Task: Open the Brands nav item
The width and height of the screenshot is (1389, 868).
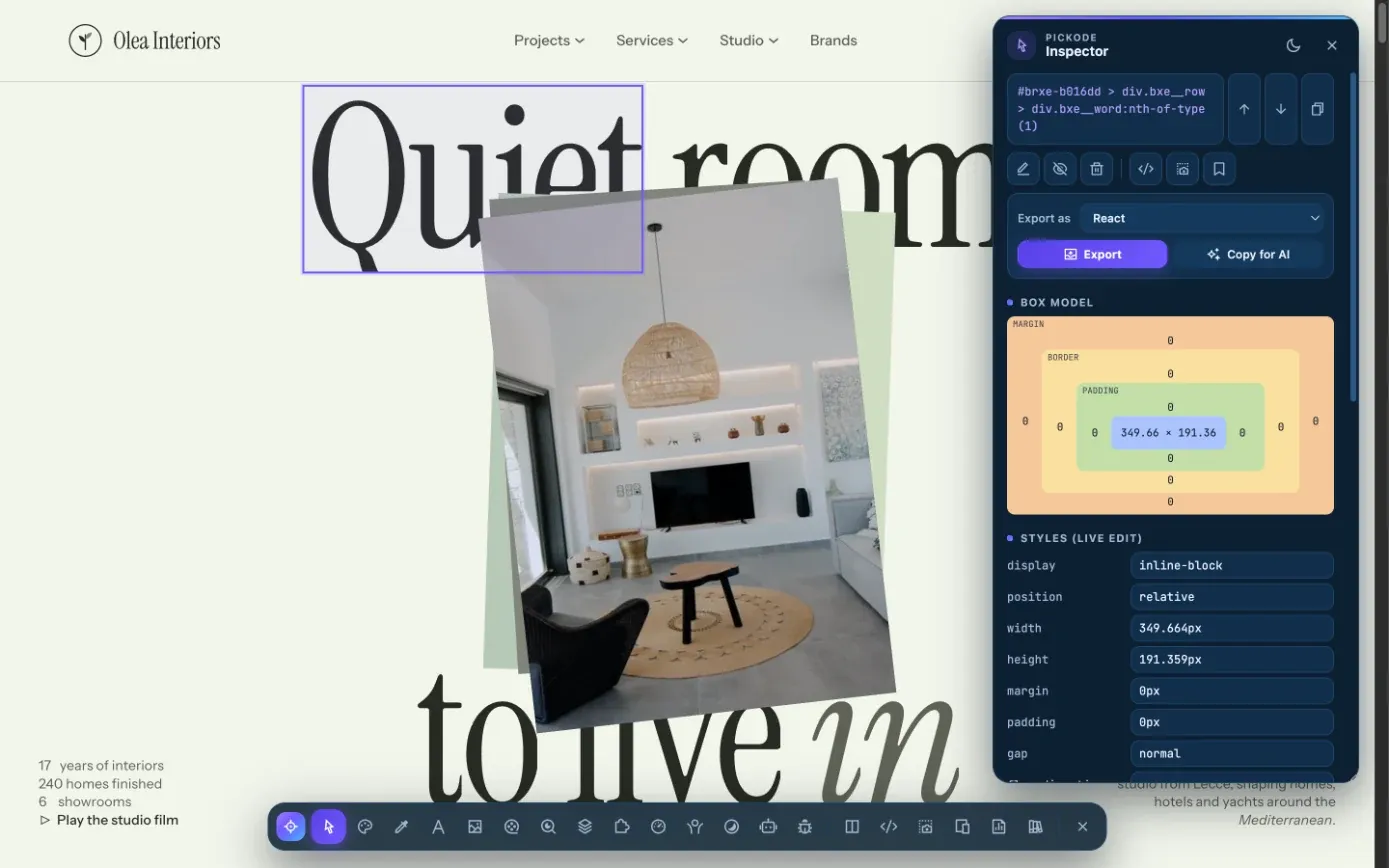Action: (x=833, y=40)
